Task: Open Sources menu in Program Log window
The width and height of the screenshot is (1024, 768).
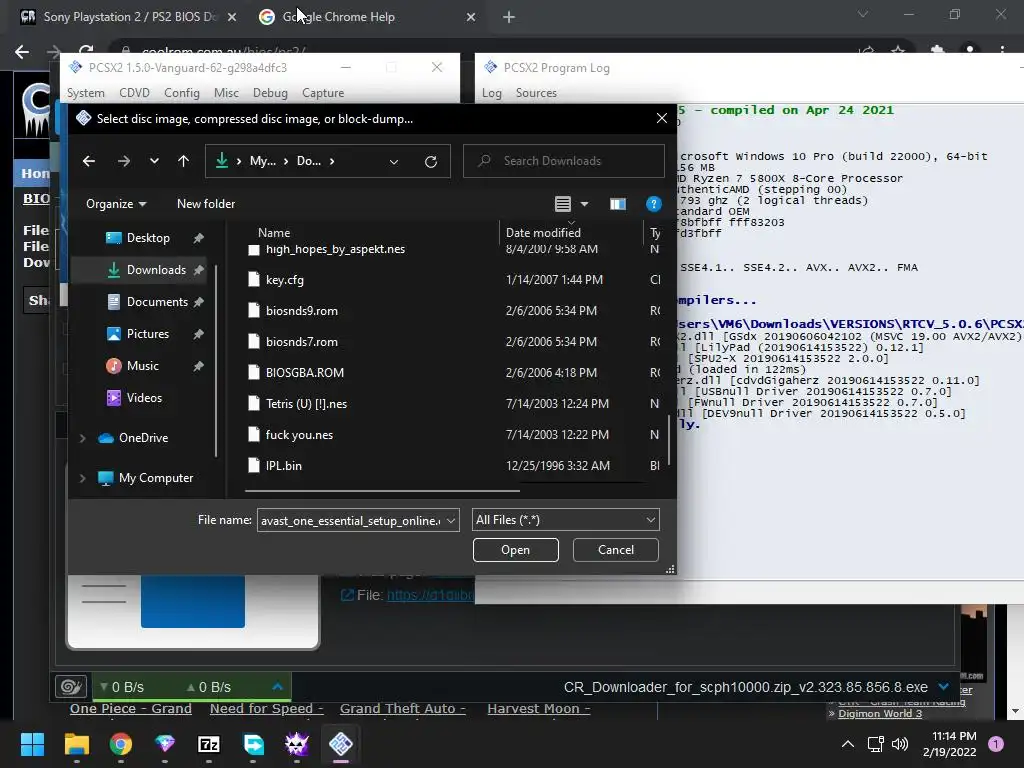Action: coord(536,93)
